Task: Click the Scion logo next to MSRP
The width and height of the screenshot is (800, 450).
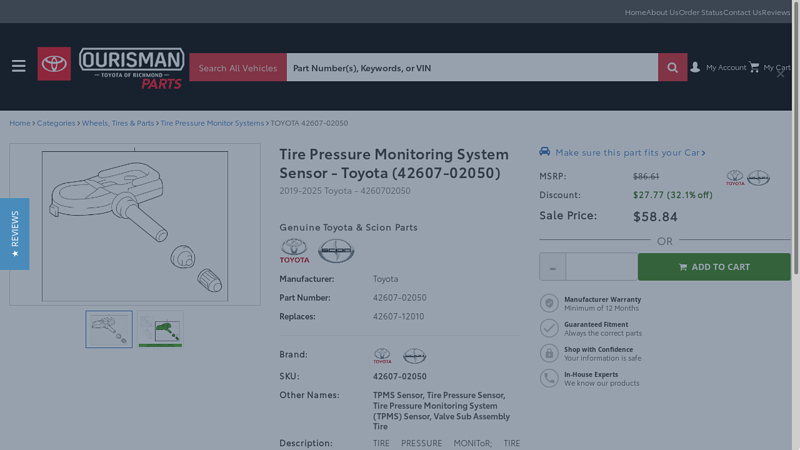Action: click(759, 178)
